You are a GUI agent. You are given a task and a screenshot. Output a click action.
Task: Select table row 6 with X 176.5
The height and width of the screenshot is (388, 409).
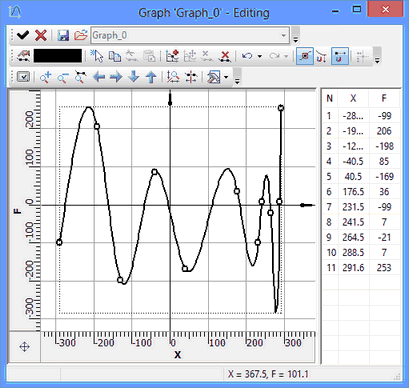click(361, 192)
